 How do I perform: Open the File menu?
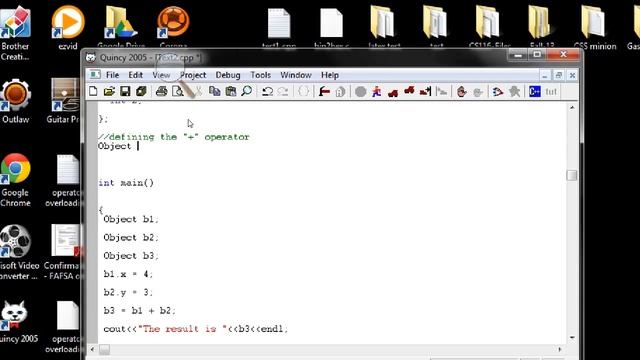[x=112, y=75]
